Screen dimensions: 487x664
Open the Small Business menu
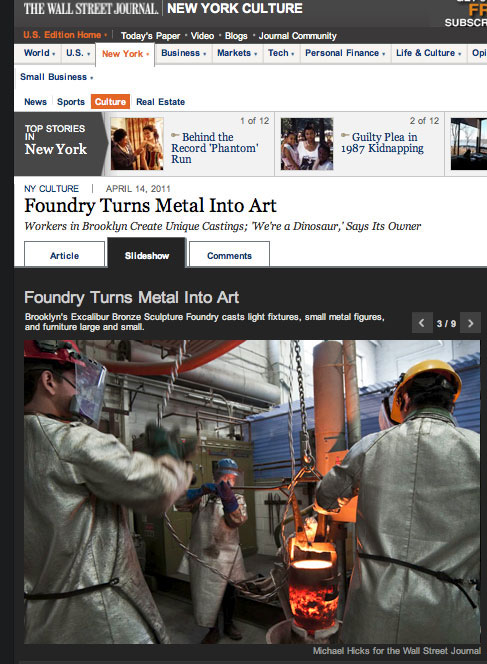[56, 77]
